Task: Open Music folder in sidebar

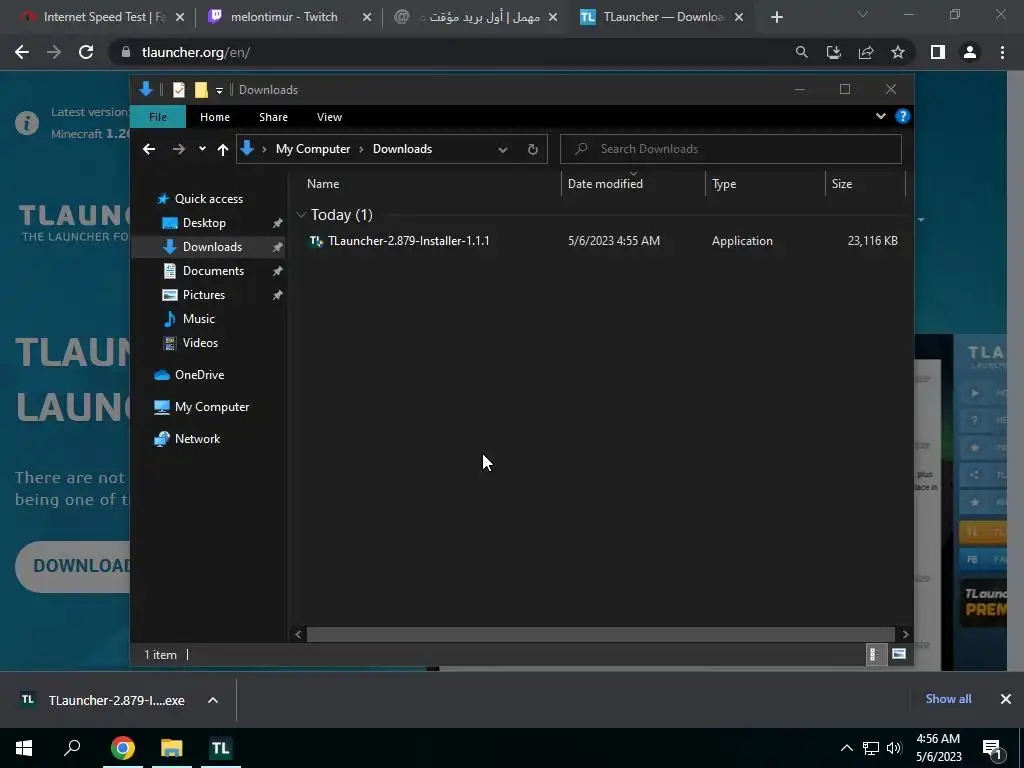Action: 199,319
